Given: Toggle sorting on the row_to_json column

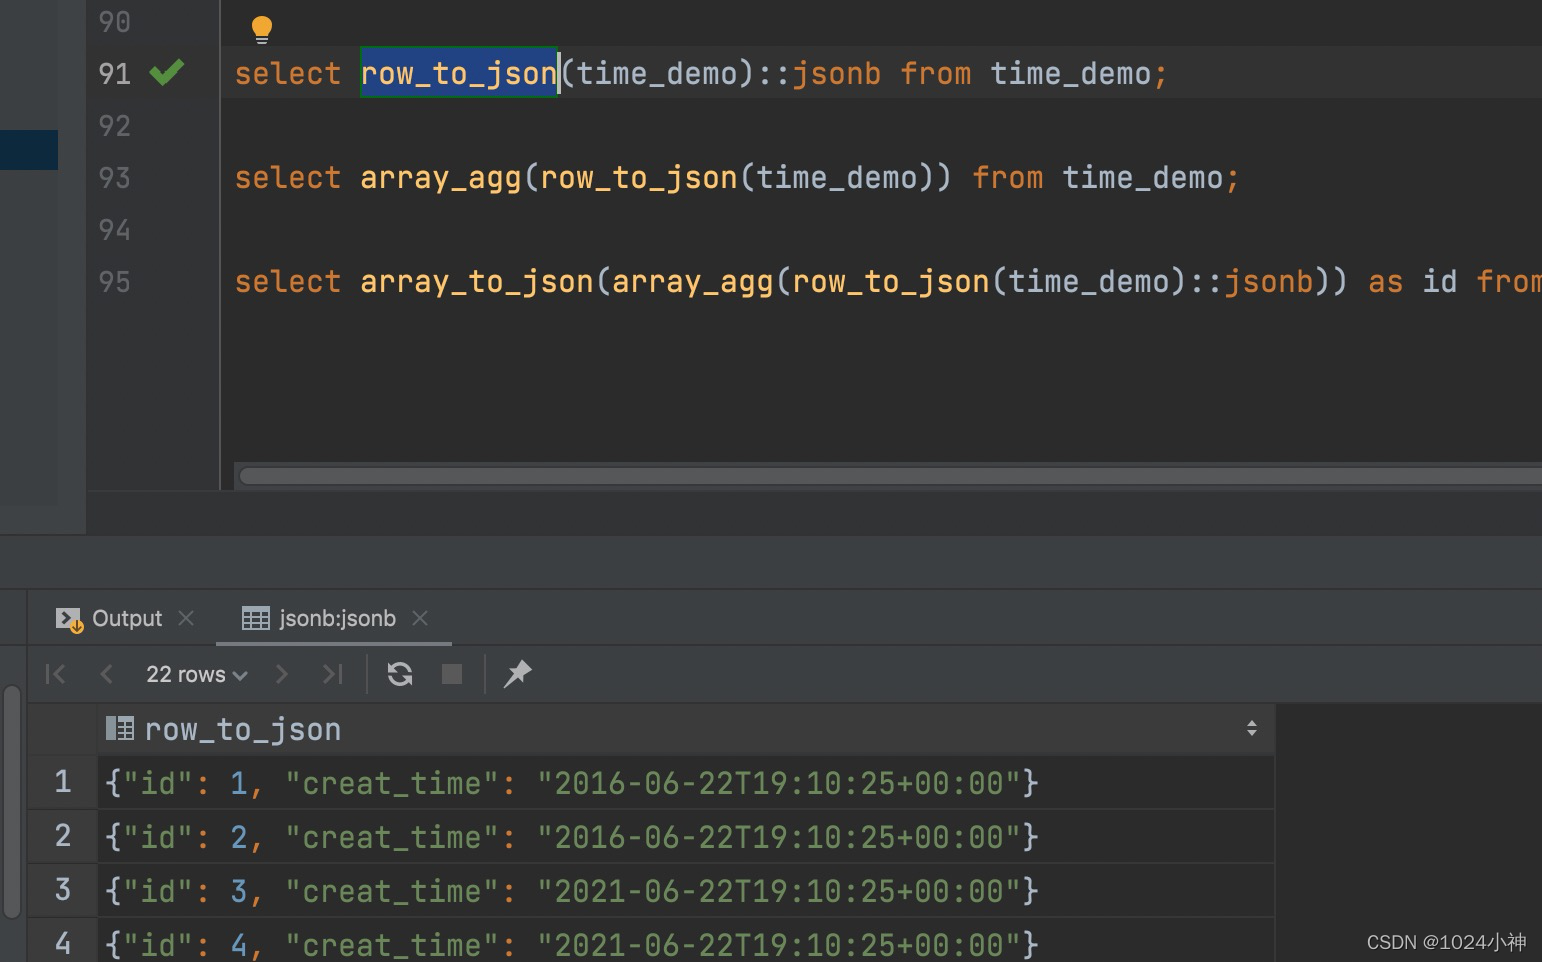Looking at the screenshot, I should click(x=1252, y=729).
